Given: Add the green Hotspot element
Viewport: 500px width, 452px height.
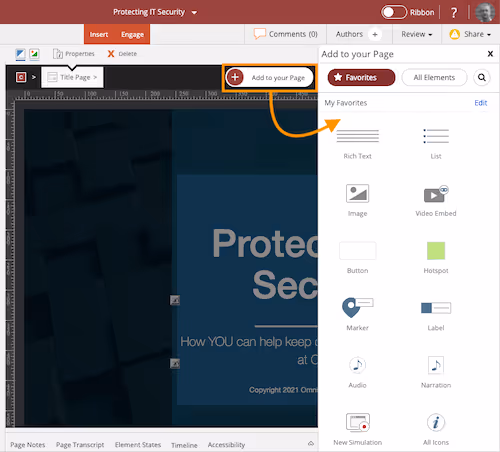Looking at the screenshot, I should tap(436, 258).
